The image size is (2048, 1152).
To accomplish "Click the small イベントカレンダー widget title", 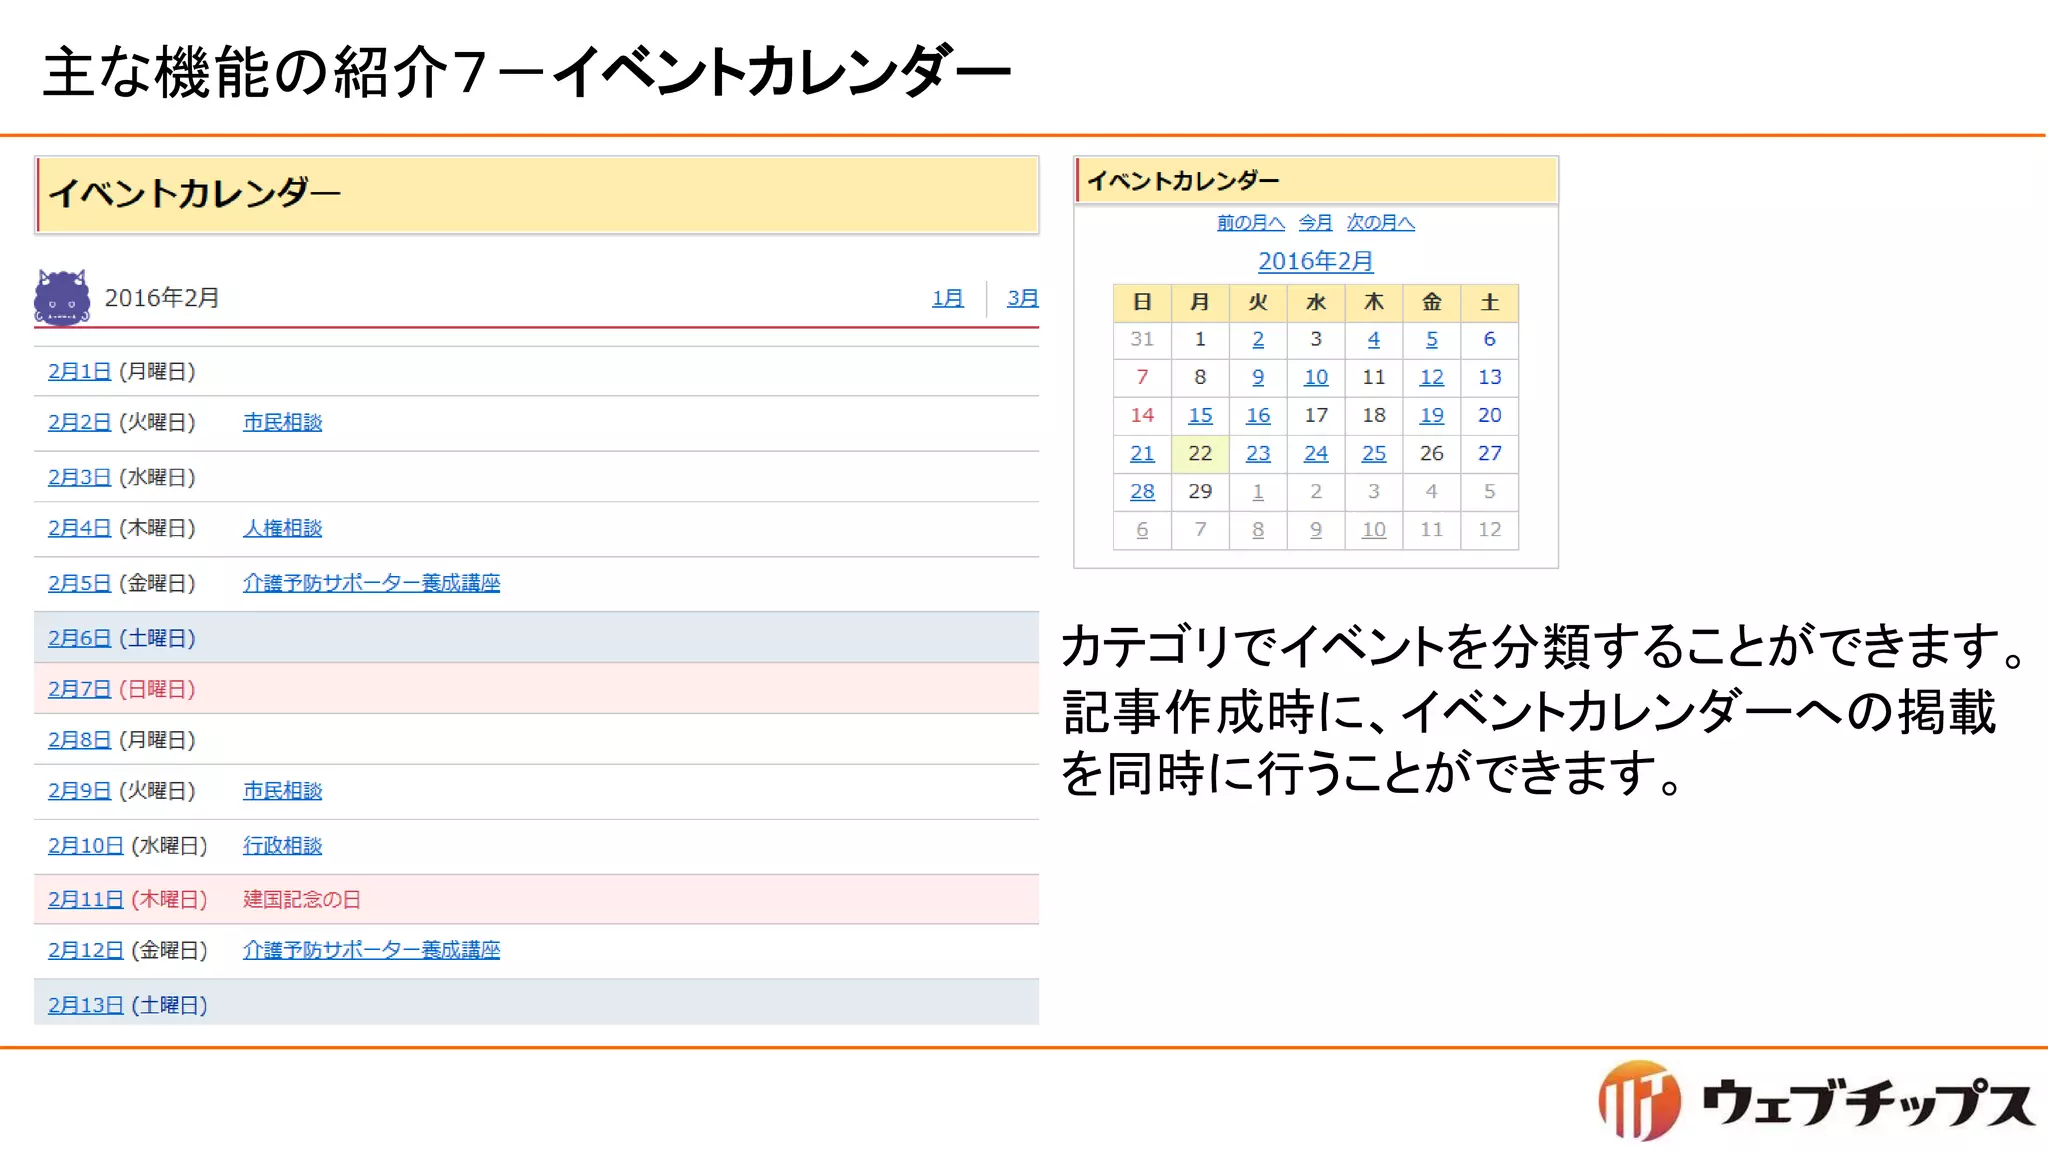I will [1183, 181].
